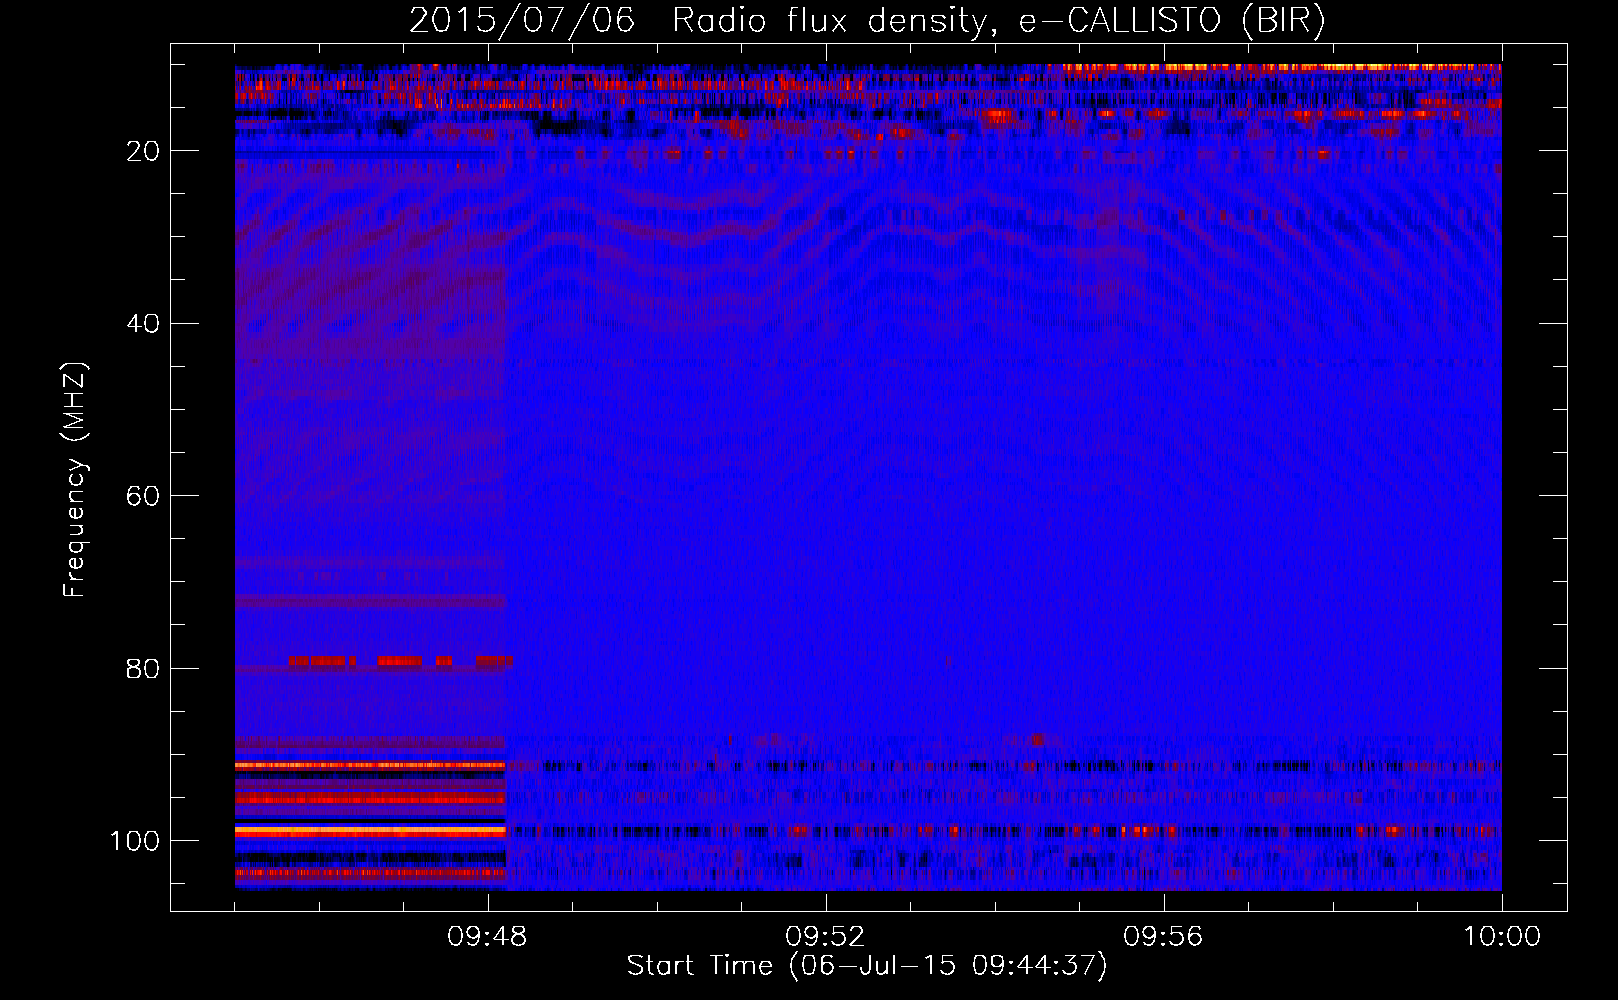Image resolution: width=1618 pixels, height=1000 pixels.
Task: Click the 10:00 time tick label
Action: (x=1502, y=937)
